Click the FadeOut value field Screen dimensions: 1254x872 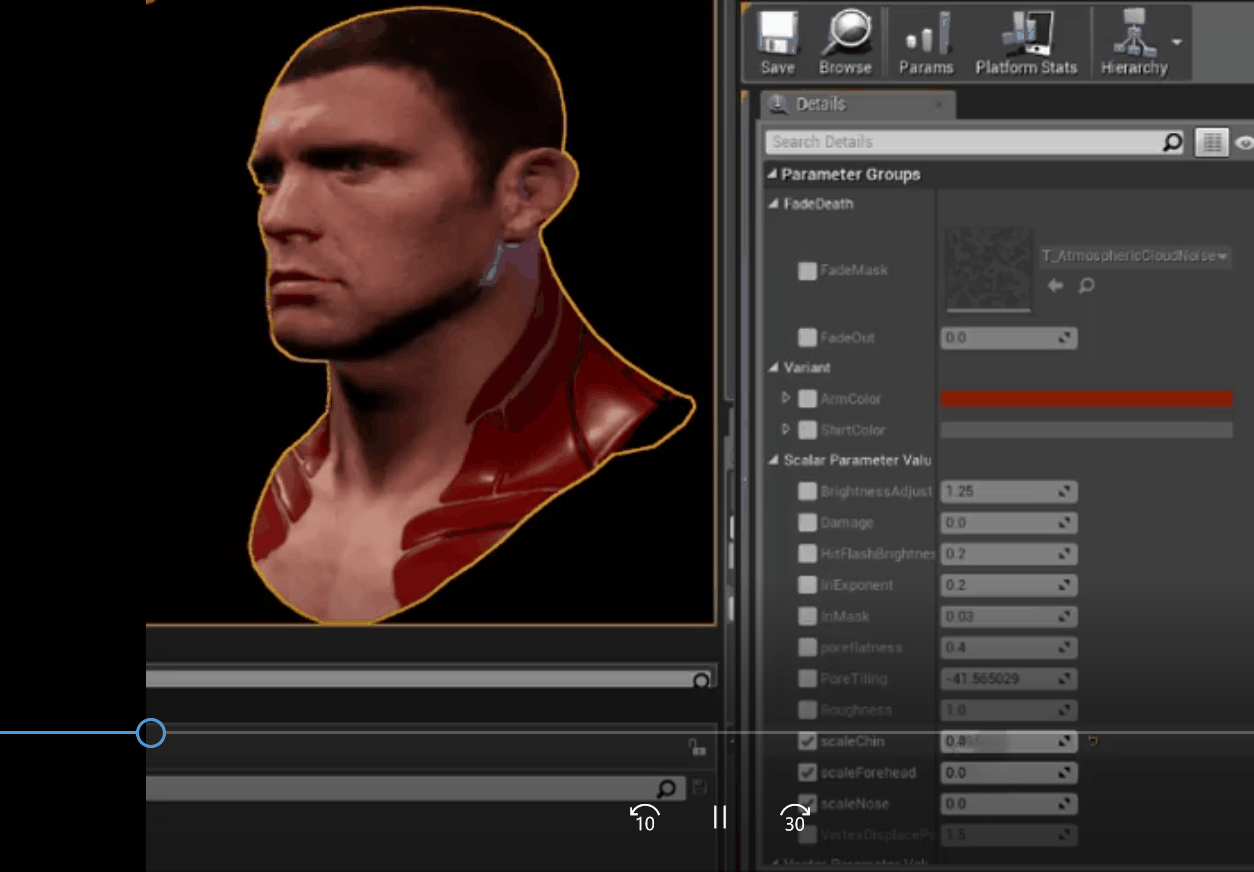coord(1008,338)
